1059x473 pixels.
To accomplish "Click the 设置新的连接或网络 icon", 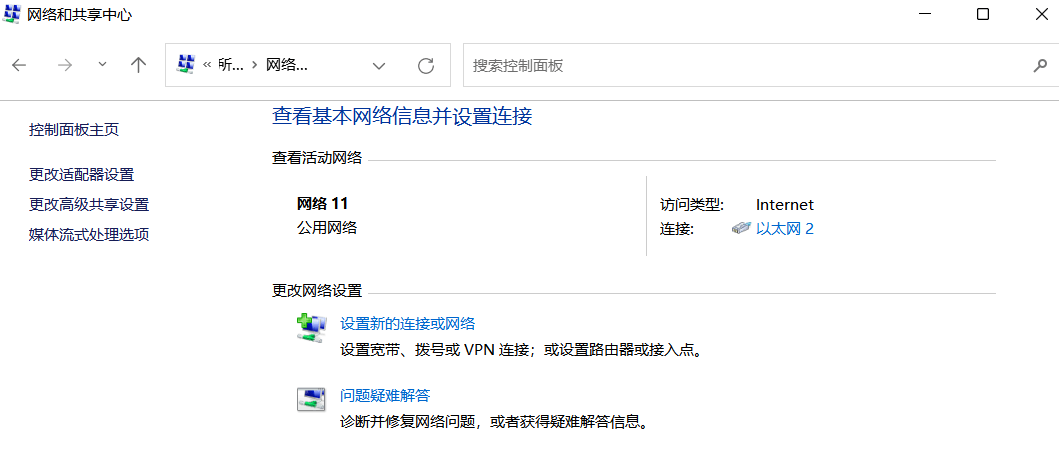I will pos(311,328).
